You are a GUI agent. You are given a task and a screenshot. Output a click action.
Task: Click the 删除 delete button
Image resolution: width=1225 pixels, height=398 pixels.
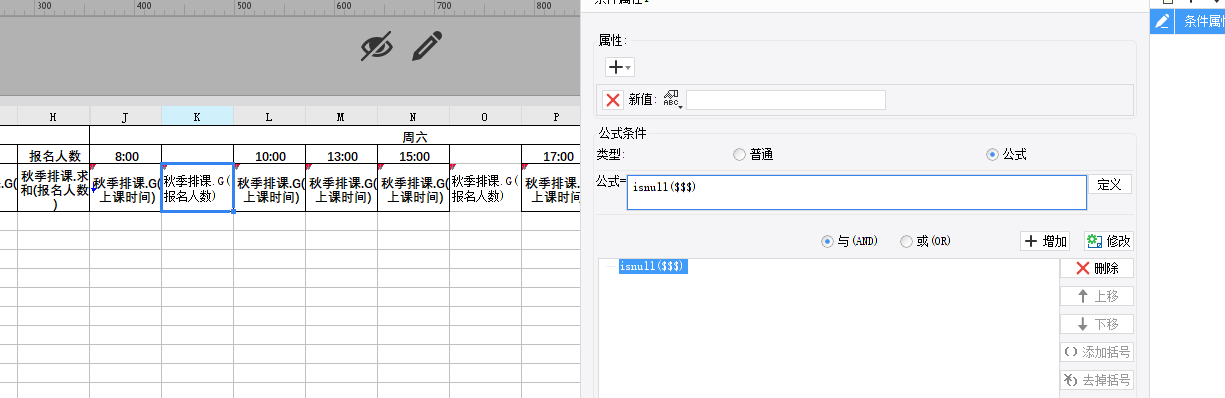1096,268
